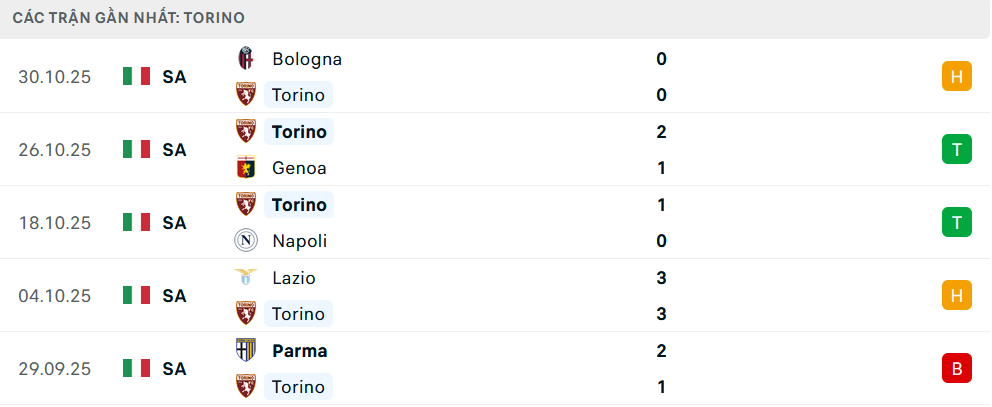Open the Napoli team link
Screen dimensions: 992x407
click(299, 241)
